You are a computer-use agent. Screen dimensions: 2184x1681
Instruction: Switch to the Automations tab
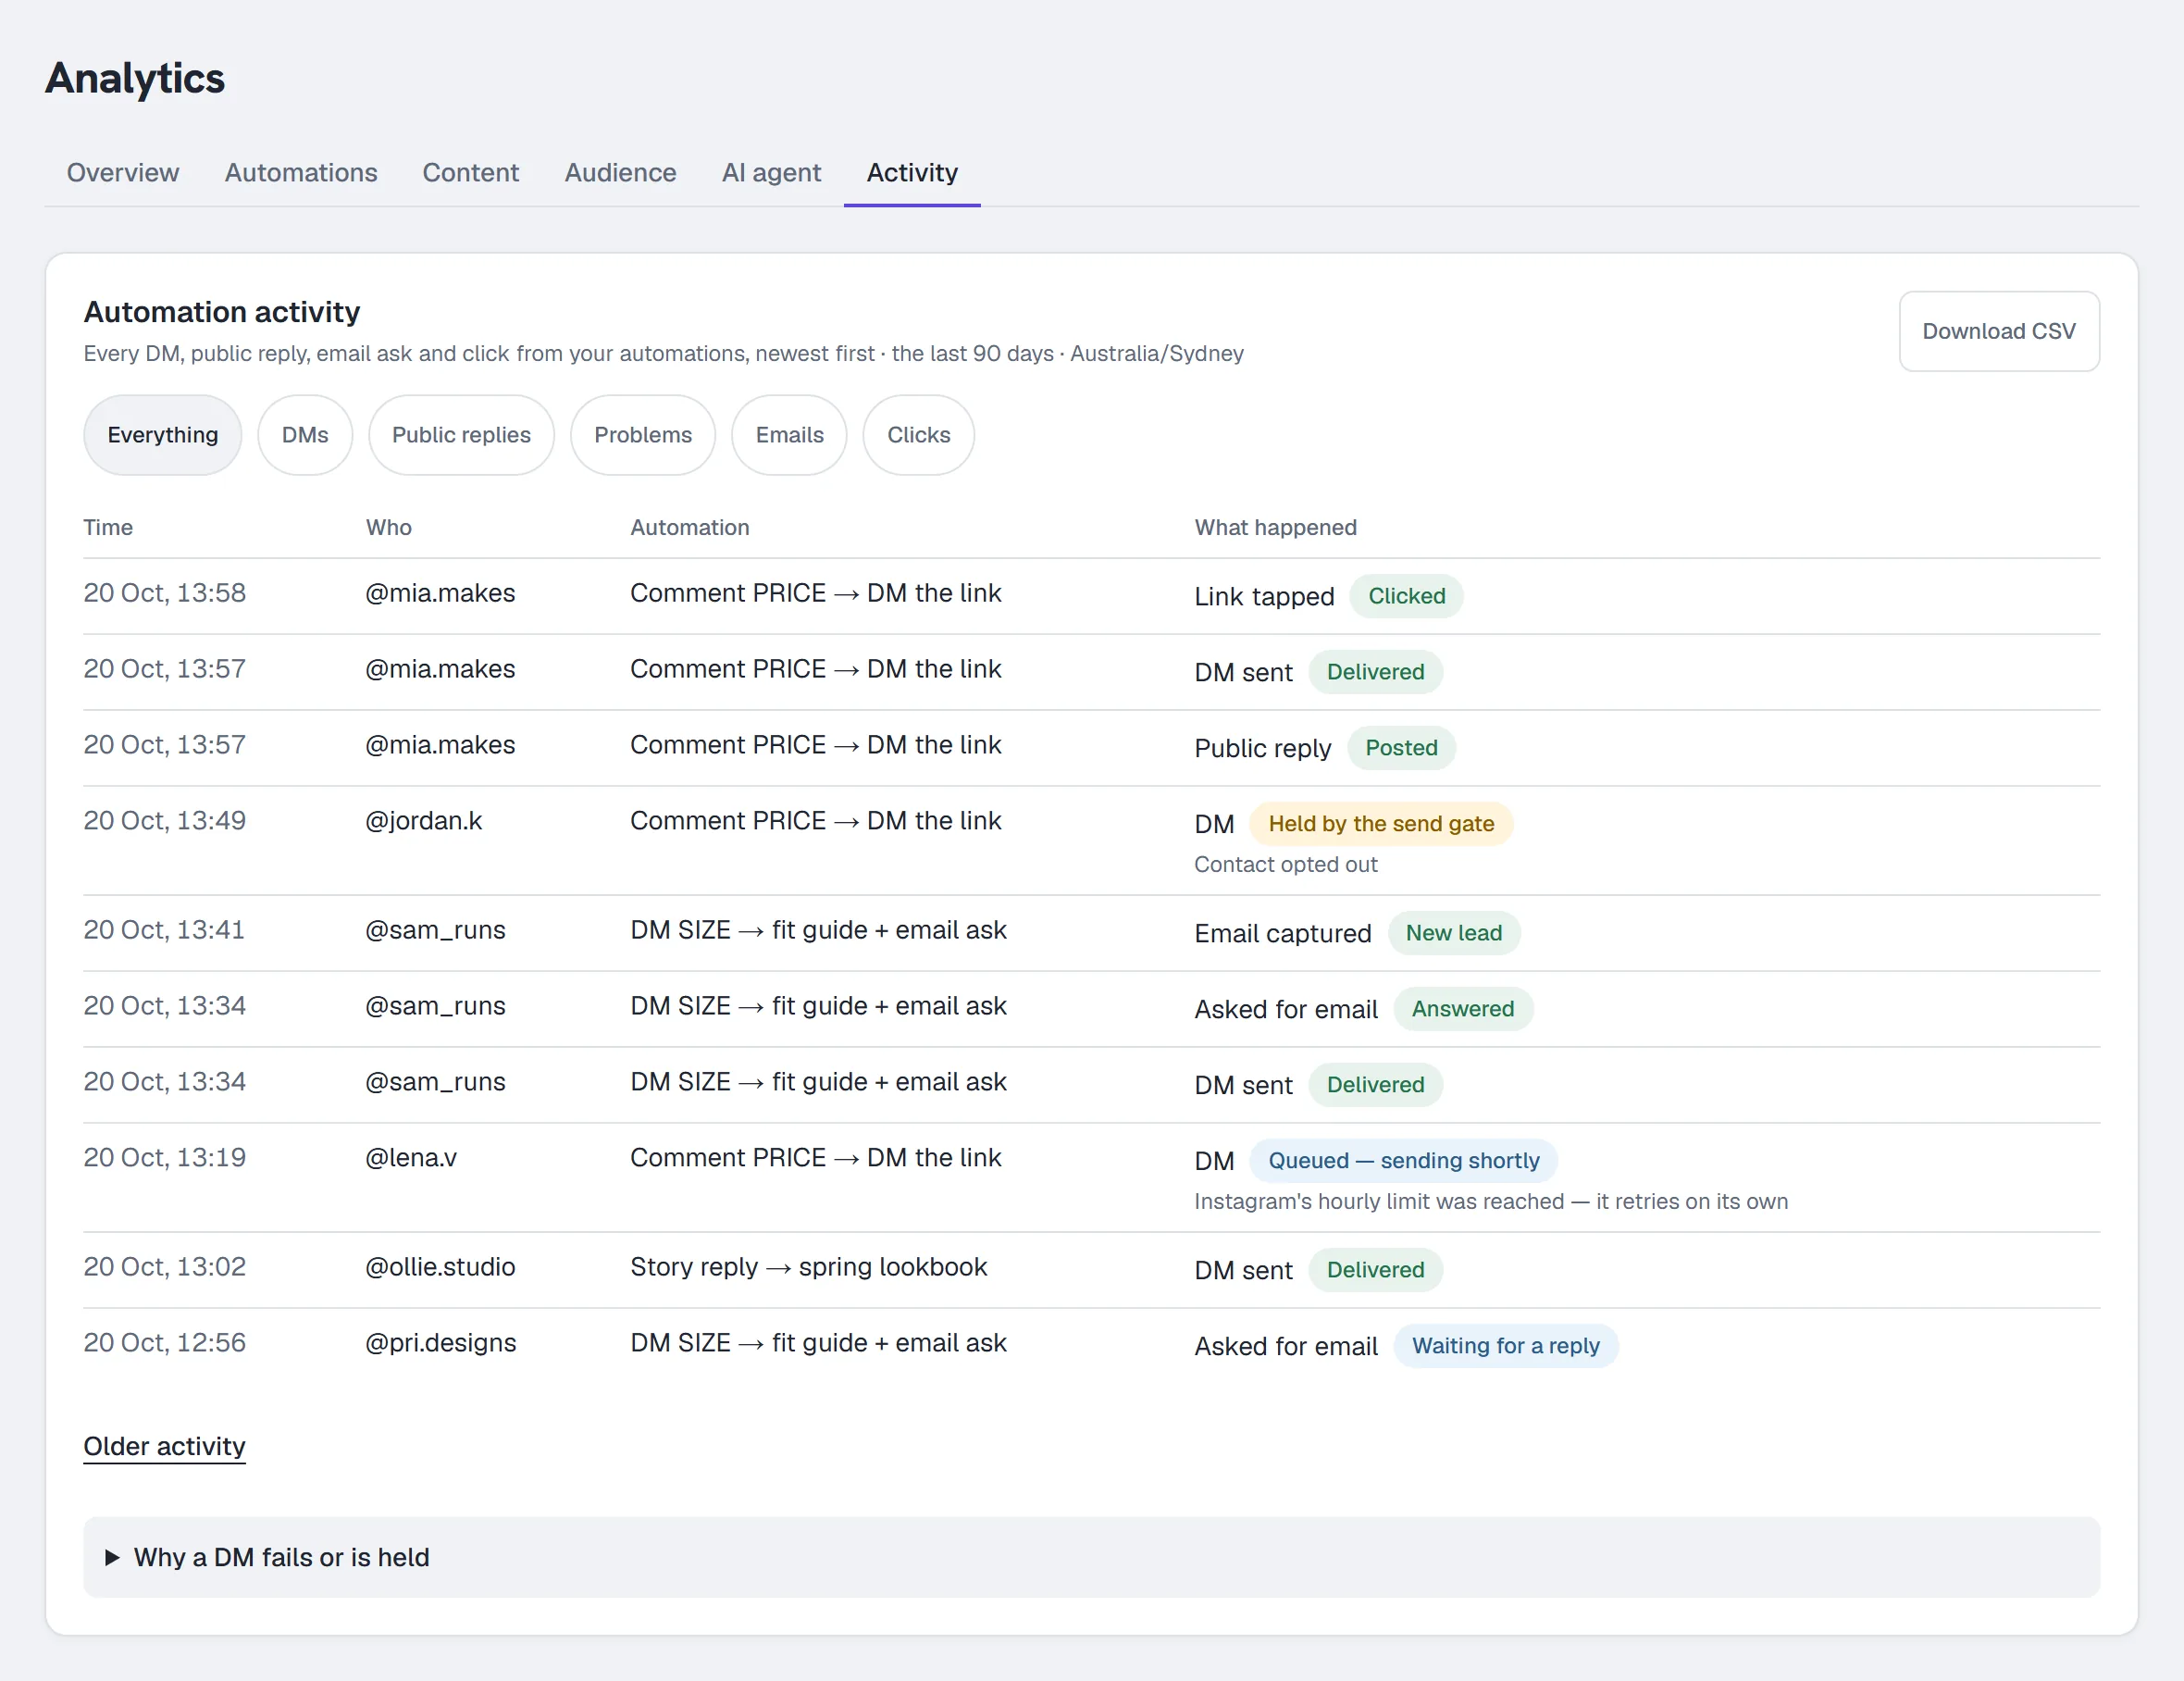click(x=301, y=172)
